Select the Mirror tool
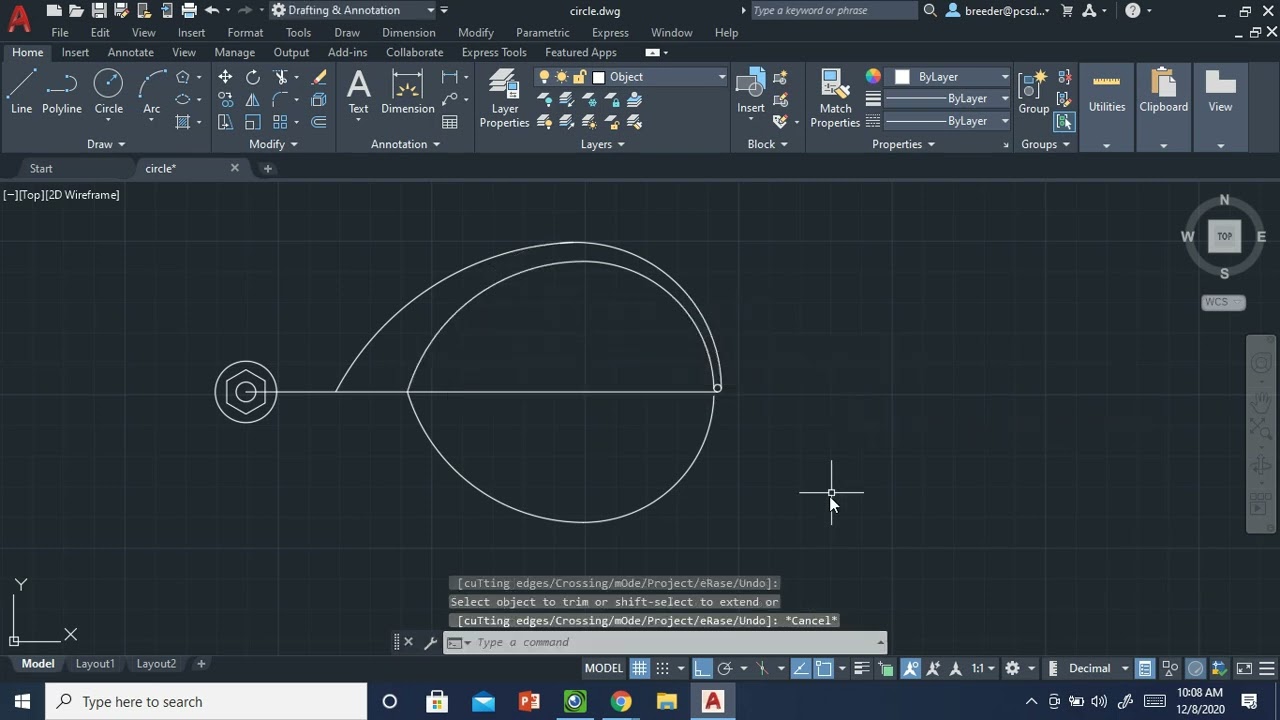 (x=253, y=100)
